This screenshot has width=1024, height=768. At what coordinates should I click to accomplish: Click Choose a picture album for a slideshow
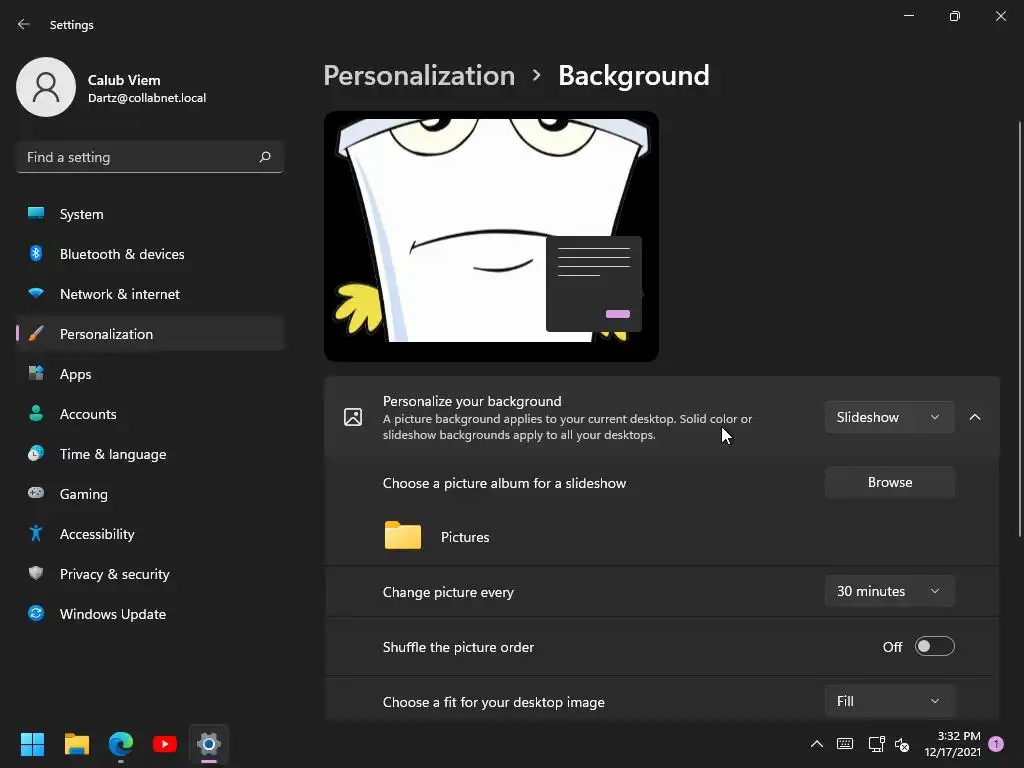[x=504, y=483]
